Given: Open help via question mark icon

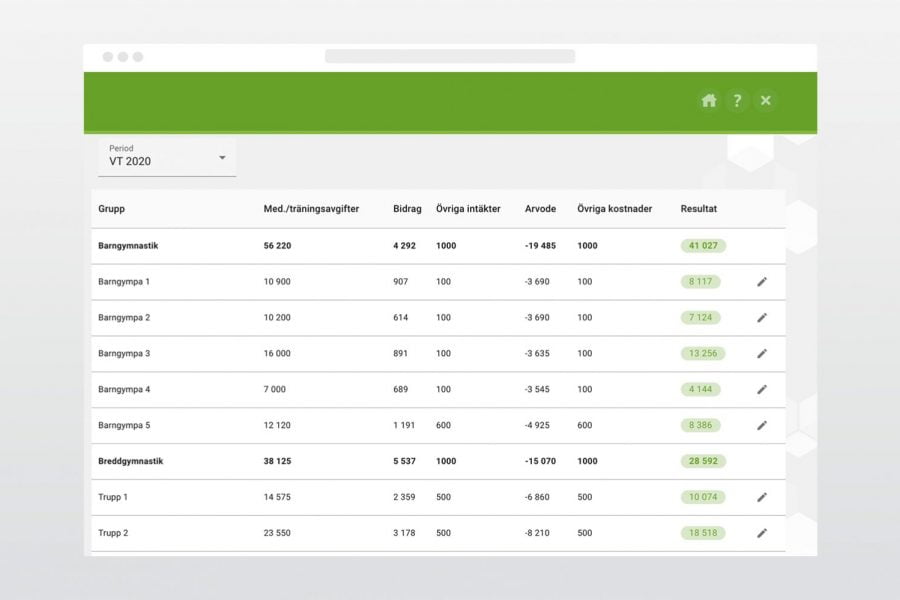Looking at the screenshot, I should click(x=737, y=100).
